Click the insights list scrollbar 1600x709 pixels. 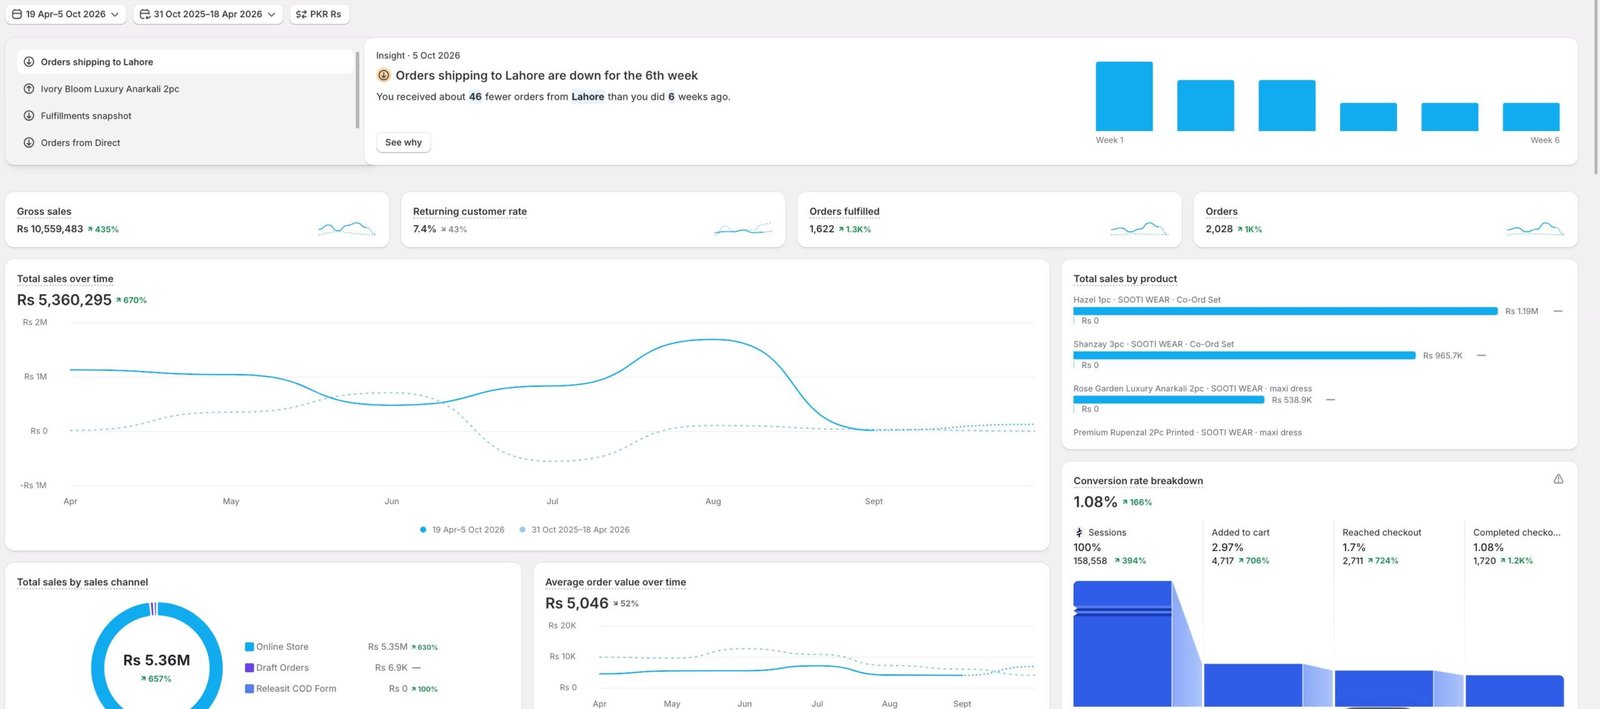[x=357, y=90]
